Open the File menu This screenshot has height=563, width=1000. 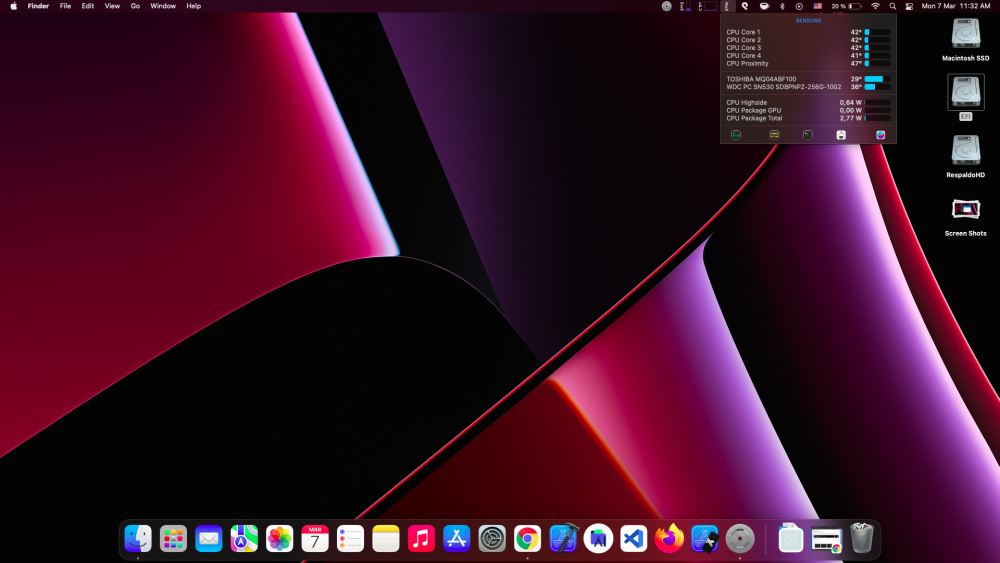pyautogui.click(x=65, y=6)
